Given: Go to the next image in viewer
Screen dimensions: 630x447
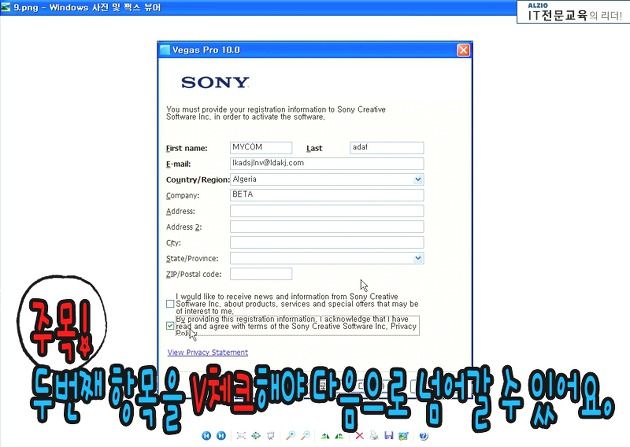Looking at the screenshot, I should 221,436.
